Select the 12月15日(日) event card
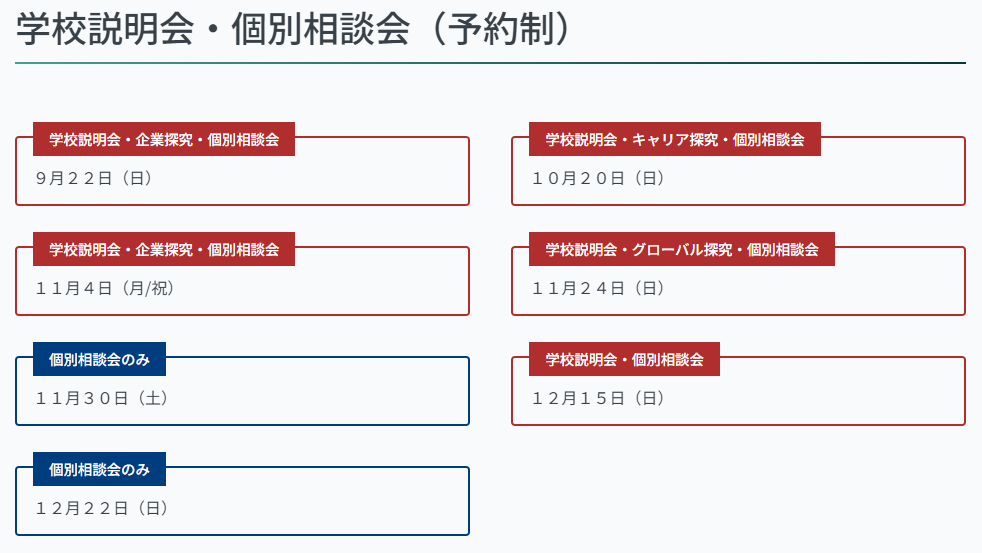The width and height of the screenshot is (982, 553). [x=738, y=391]
